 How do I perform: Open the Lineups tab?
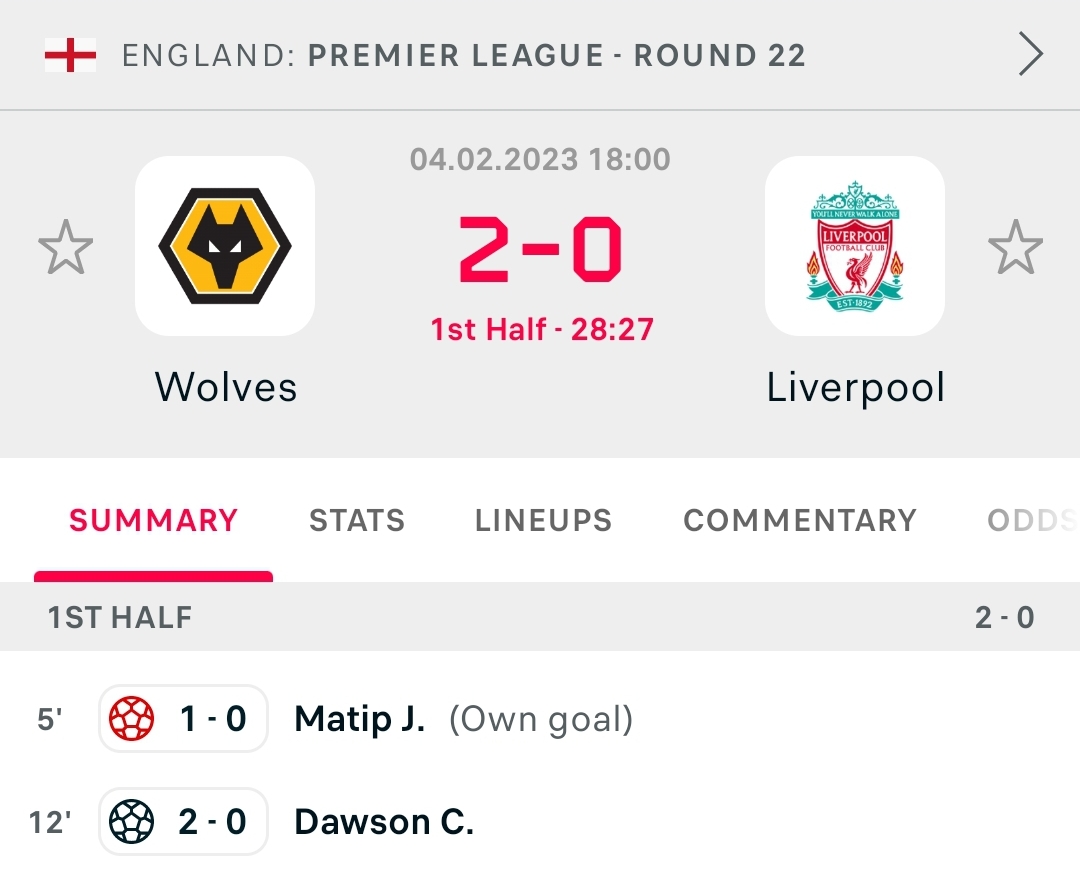coord(543,520)
